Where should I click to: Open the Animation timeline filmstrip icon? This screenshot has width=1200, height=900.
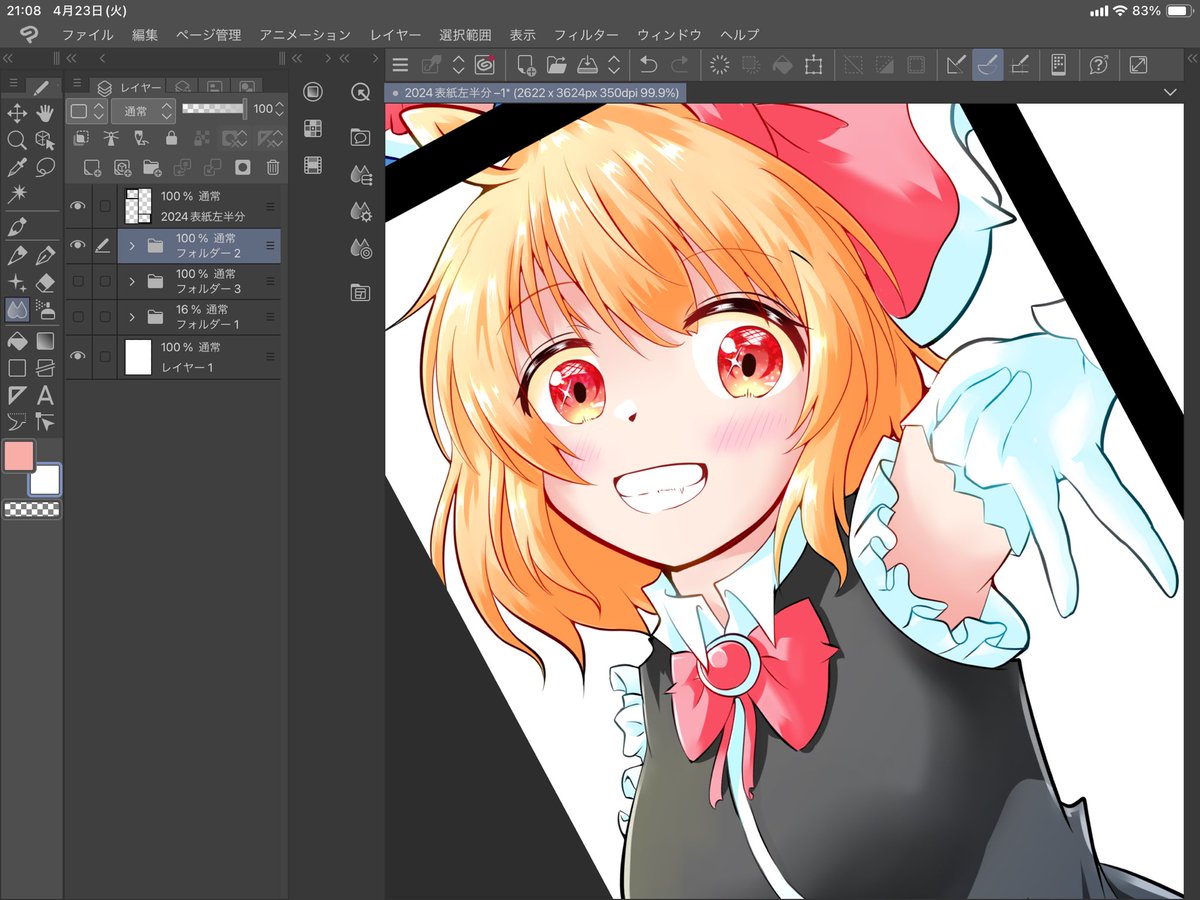coord(313,165)
